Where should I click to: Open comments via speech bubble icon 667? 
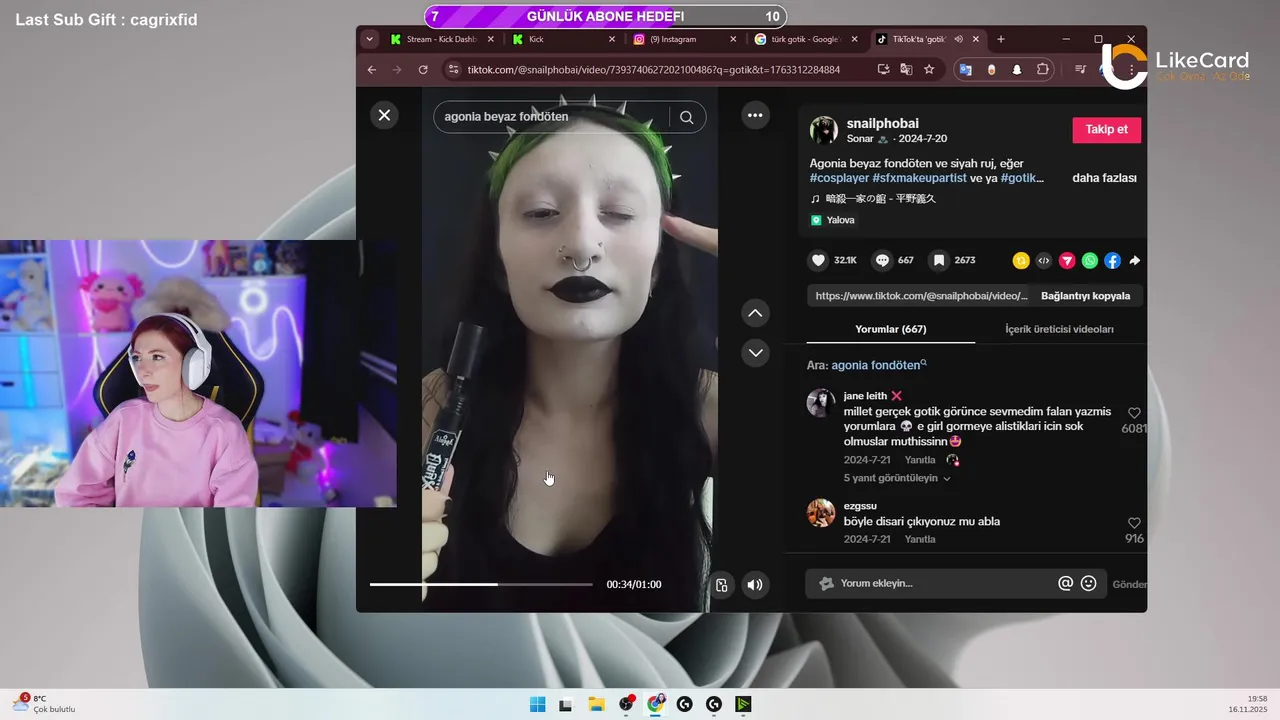pyautogui.click(x=882, y=260)
